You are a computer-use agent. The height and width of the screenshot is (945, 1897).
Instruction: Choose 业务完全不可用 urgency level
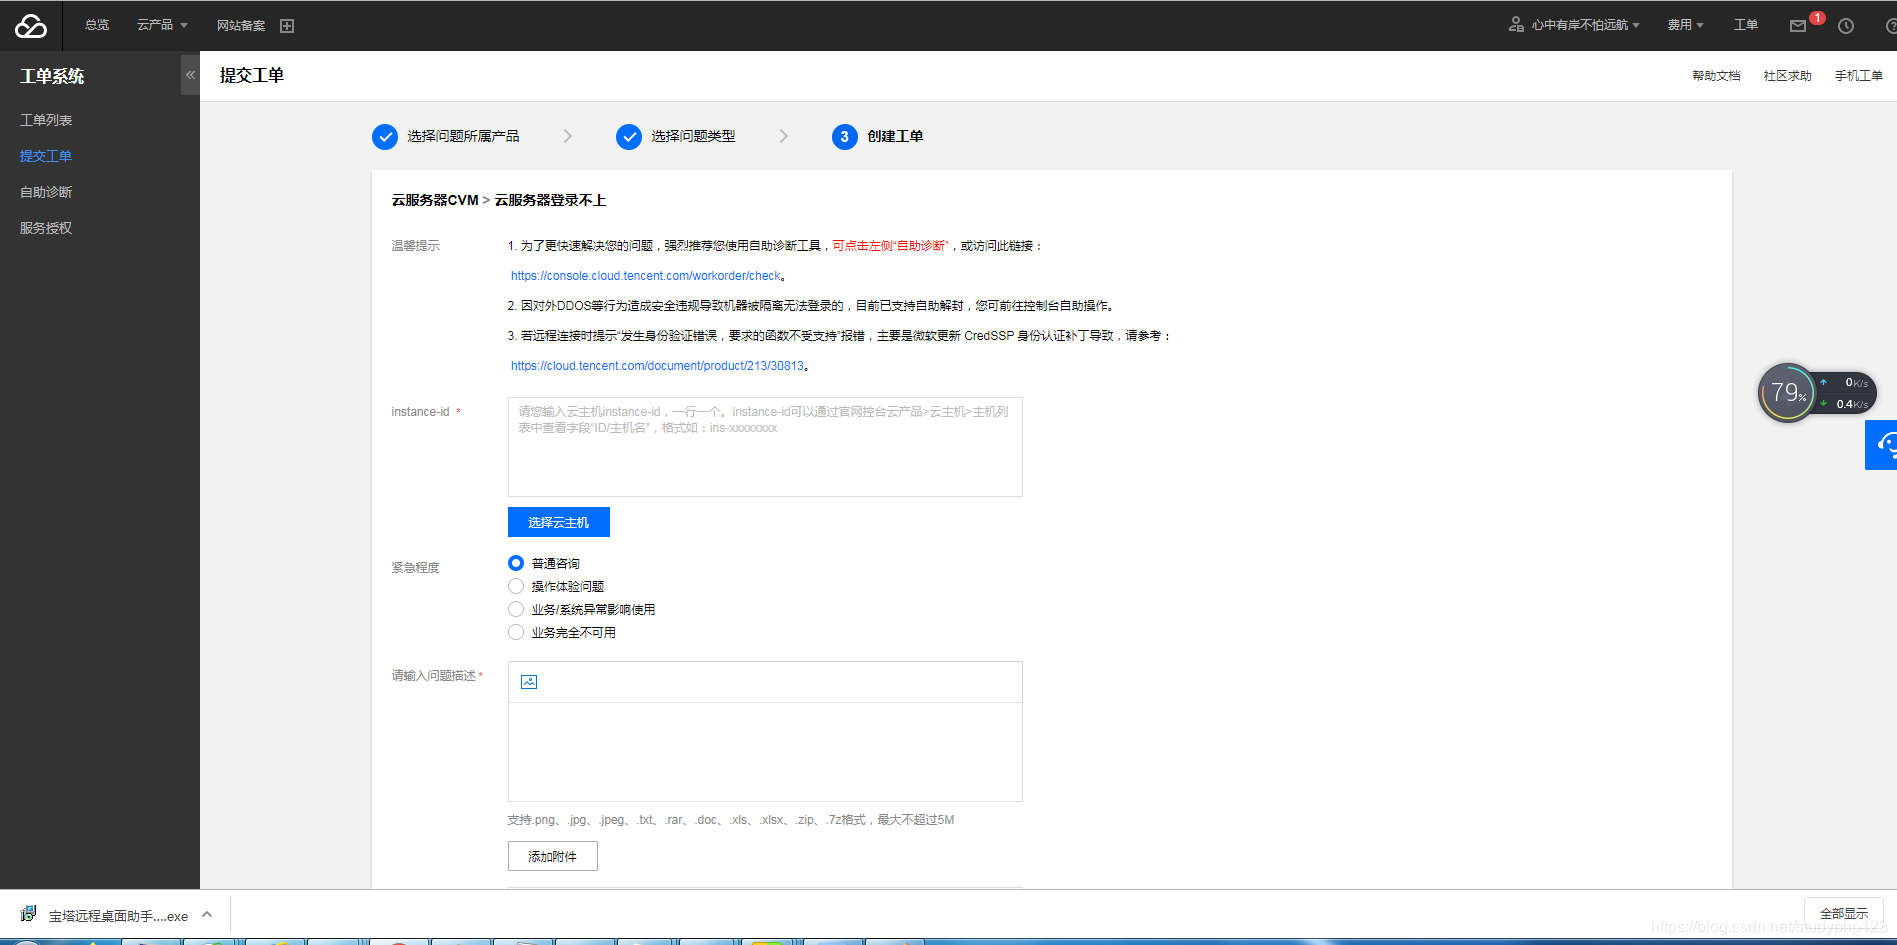[x=516, y=632]
